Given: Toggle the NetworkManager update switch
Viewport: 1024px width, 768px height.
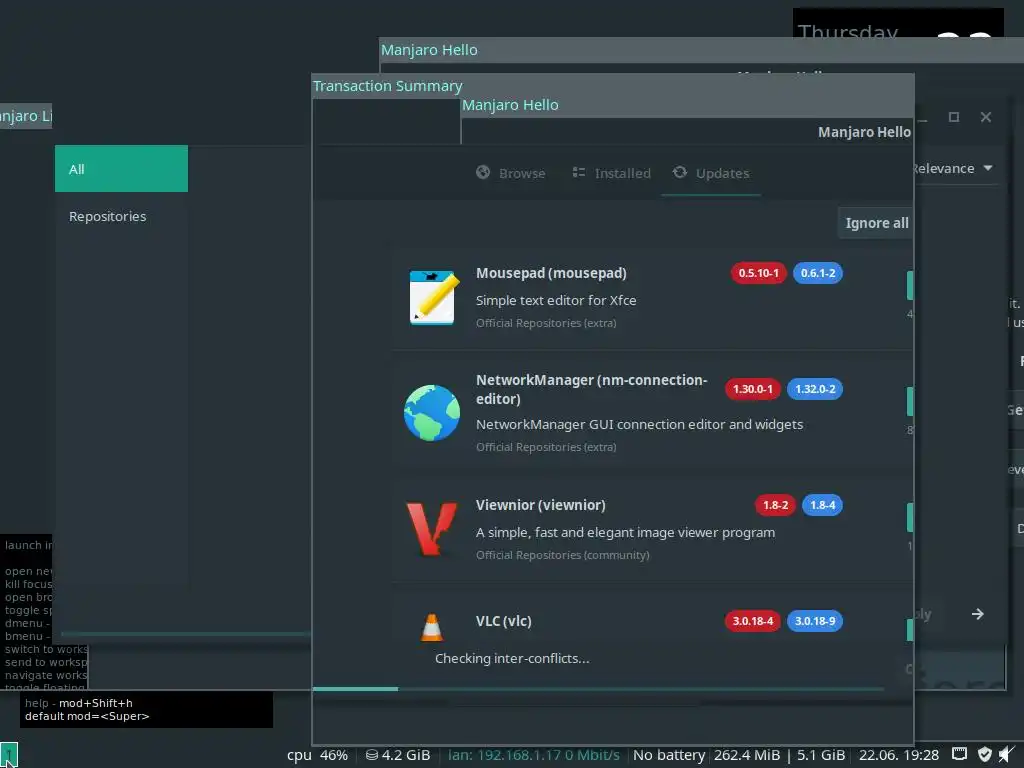Looking at the screenshot, I should tap(910, 401).
